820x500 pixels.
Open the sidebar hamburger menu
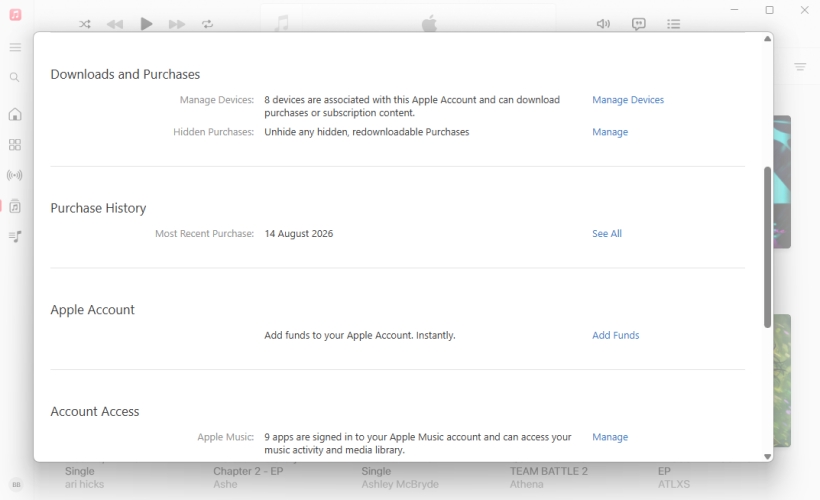click(15, 48)
